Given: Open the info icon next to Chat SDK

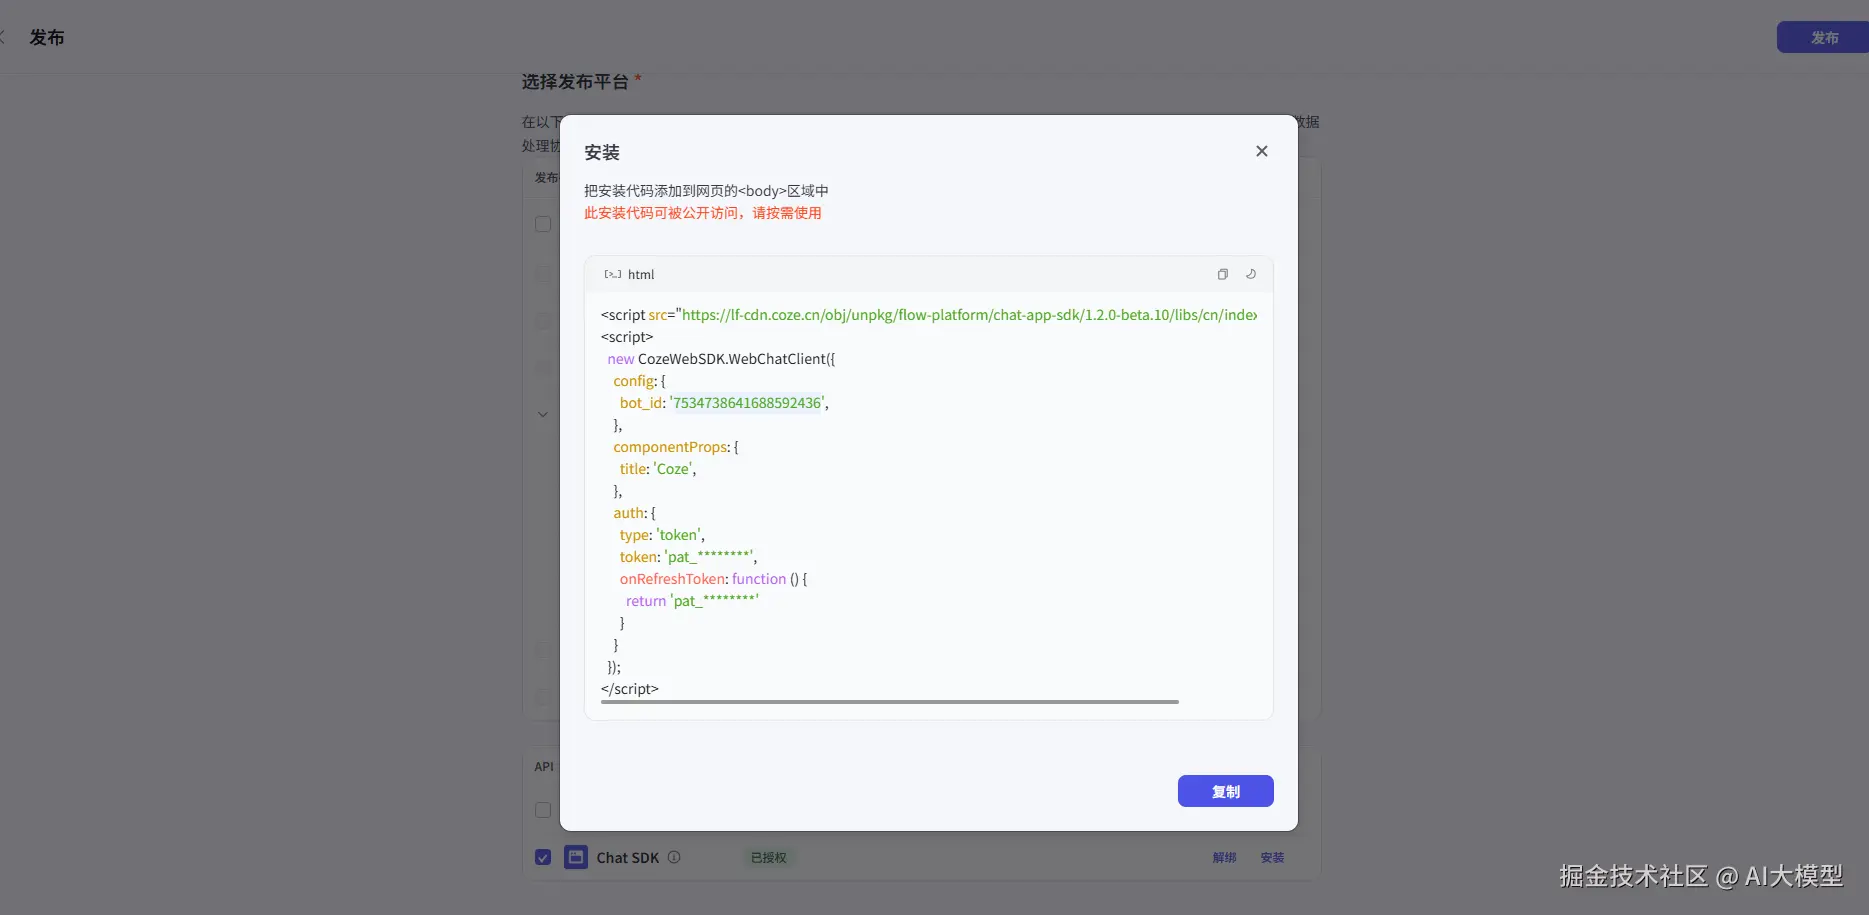Looking at the screenshot, I should click(674, 857).
